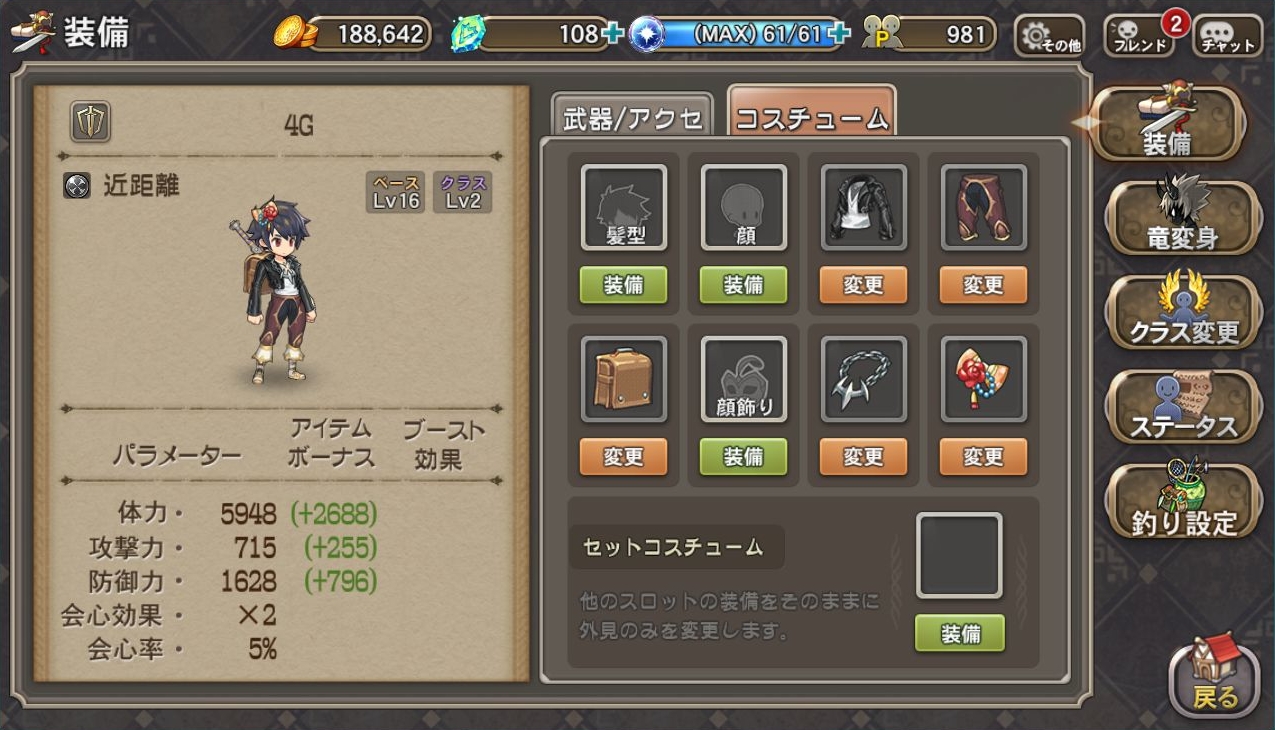Tap the plus next to gem count
Image resolution: width=1275 pixels, height=730 pixels.
[615, 34]
